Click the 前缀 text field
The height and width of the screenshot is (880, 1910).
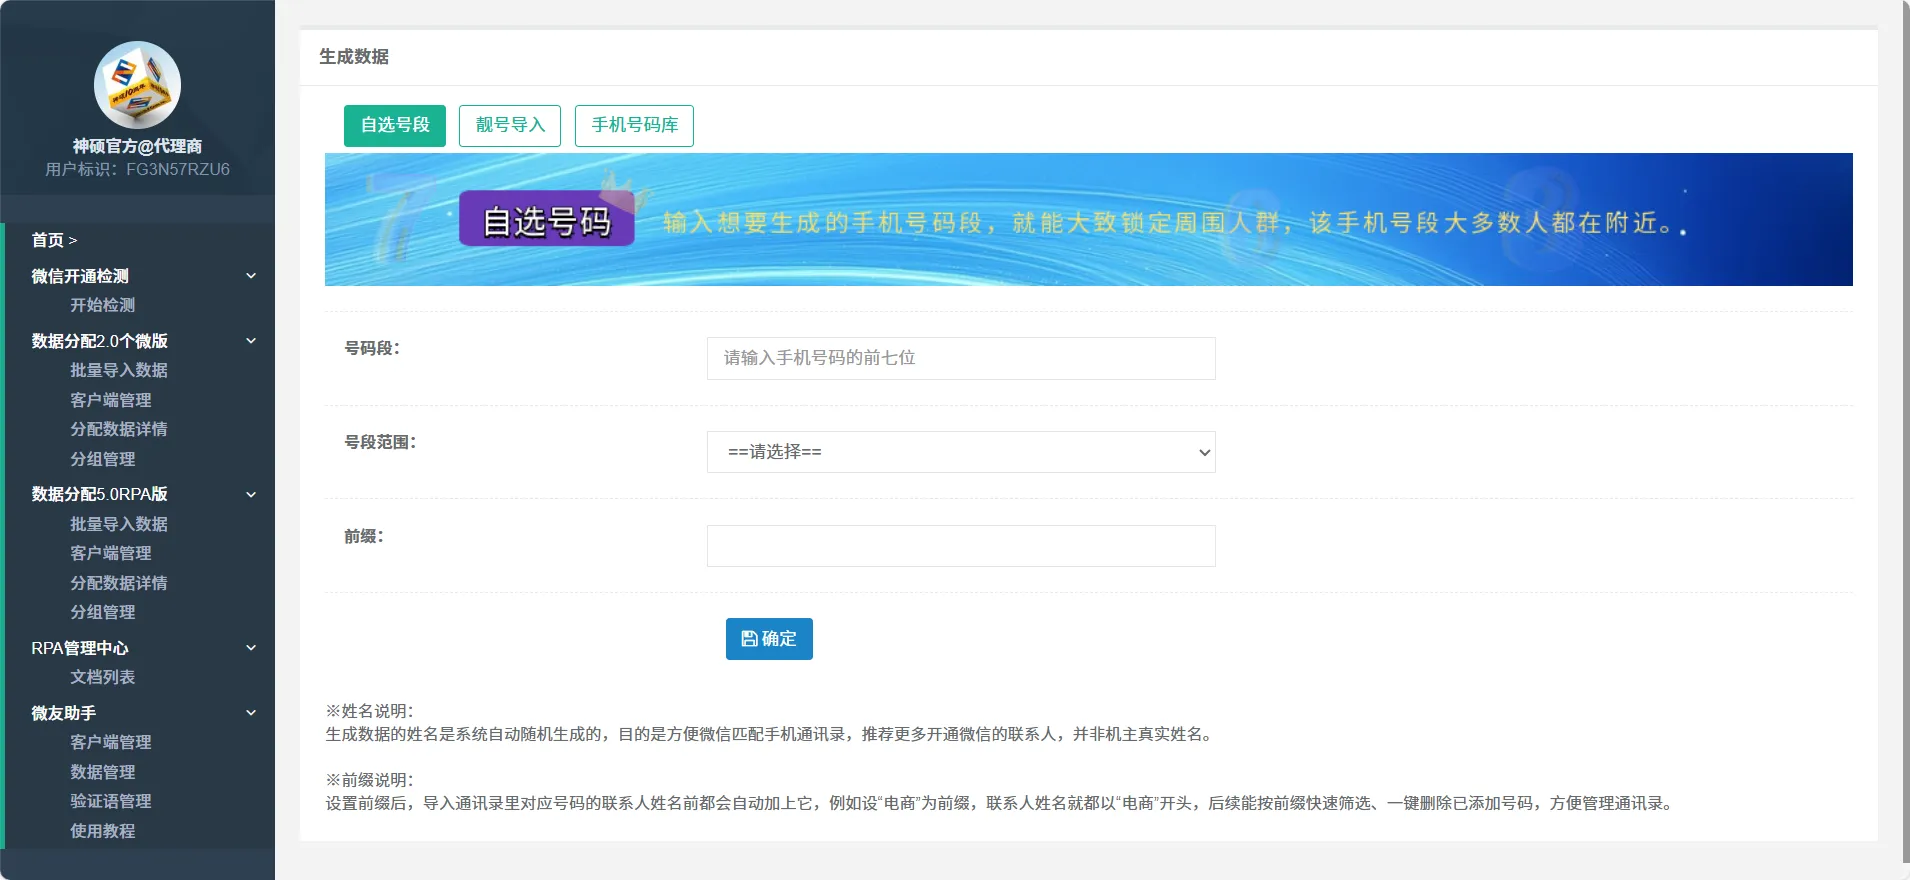click(960, 546)
